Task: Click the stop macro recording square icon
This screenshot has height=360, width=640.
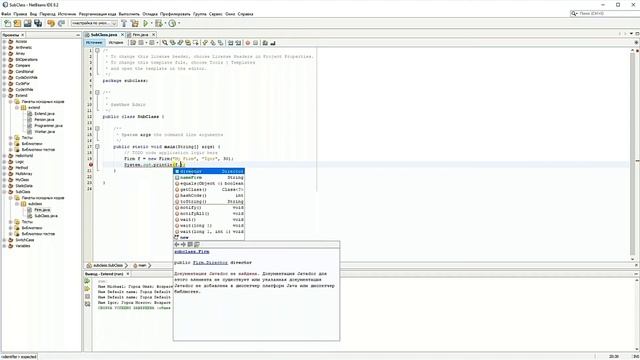Action: pos(256,42)
